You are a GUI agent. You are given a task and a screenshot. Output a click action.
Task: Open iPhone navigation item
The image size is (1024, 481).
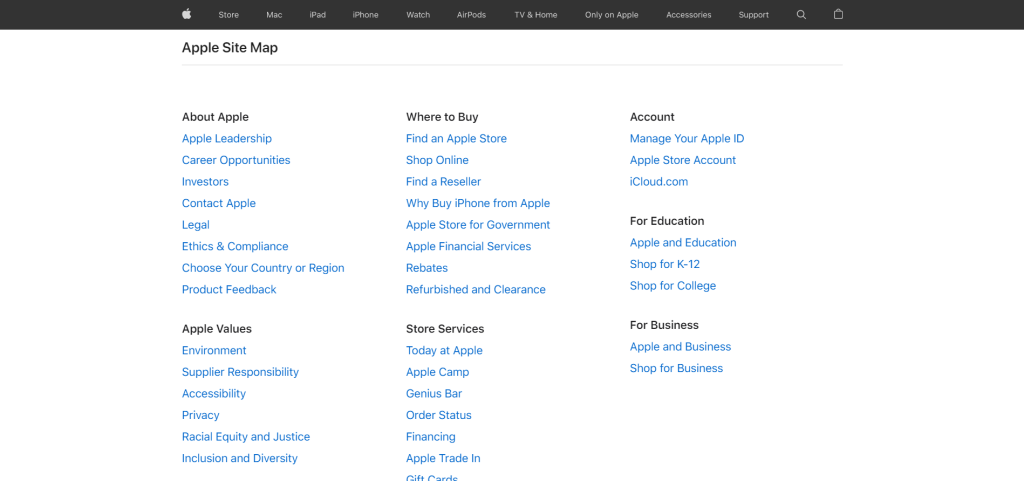(x=366, y=14)
